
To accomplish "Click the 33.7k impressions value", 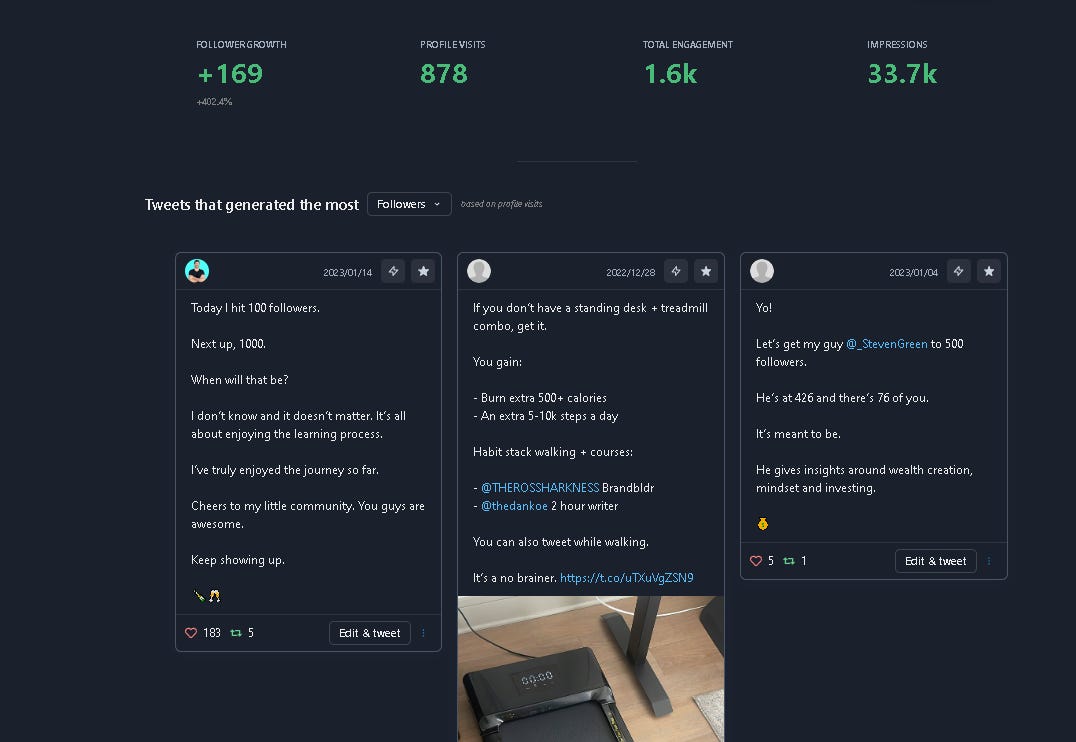I will click(x=902, y=74).
